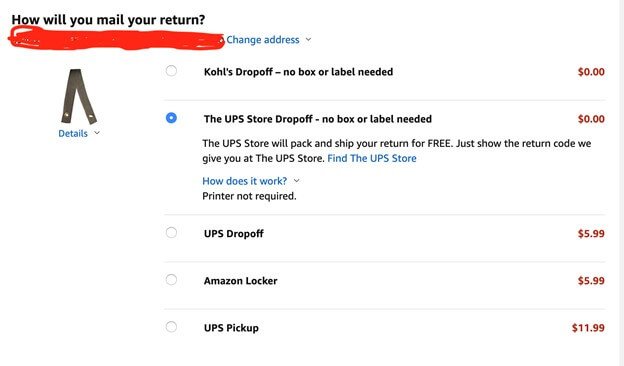
Task: Click the Kohl's Dropoff option label
Action: tap(298, 72)
